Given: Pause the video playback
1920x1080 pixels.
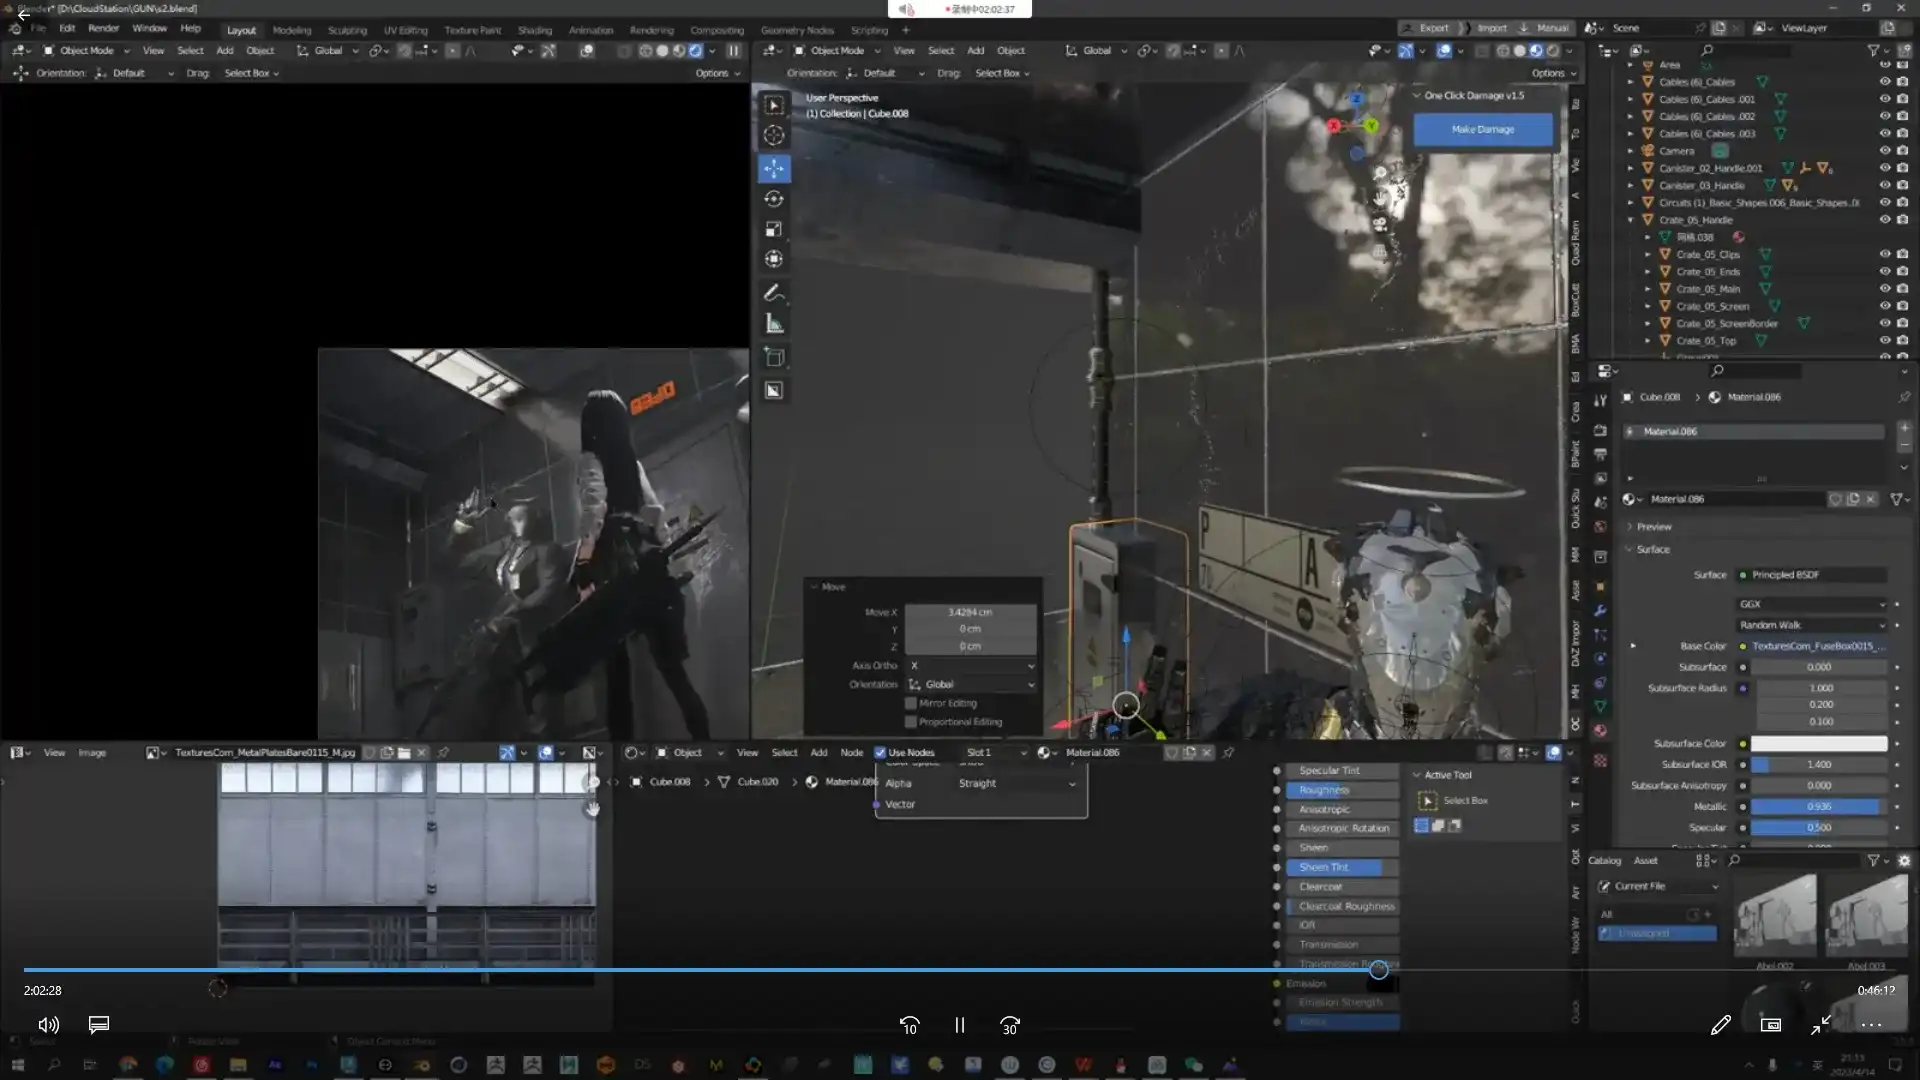Looking at the screenshot, I should (x=959, y=1025).
